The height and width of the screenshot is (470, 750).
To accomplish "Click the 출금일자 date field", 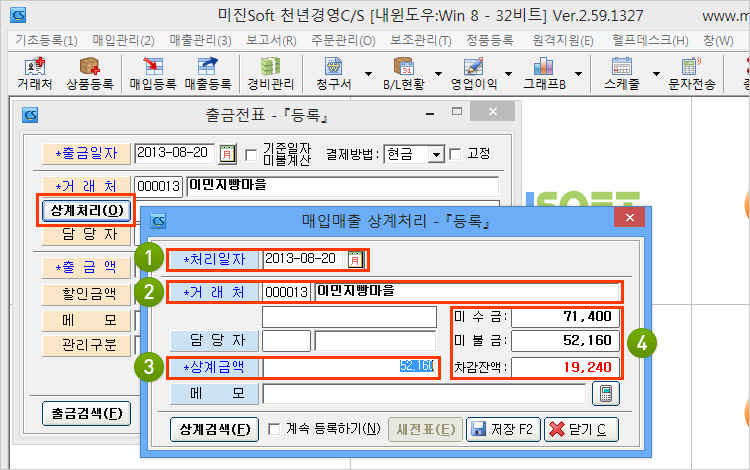I will tap(174, 153).
